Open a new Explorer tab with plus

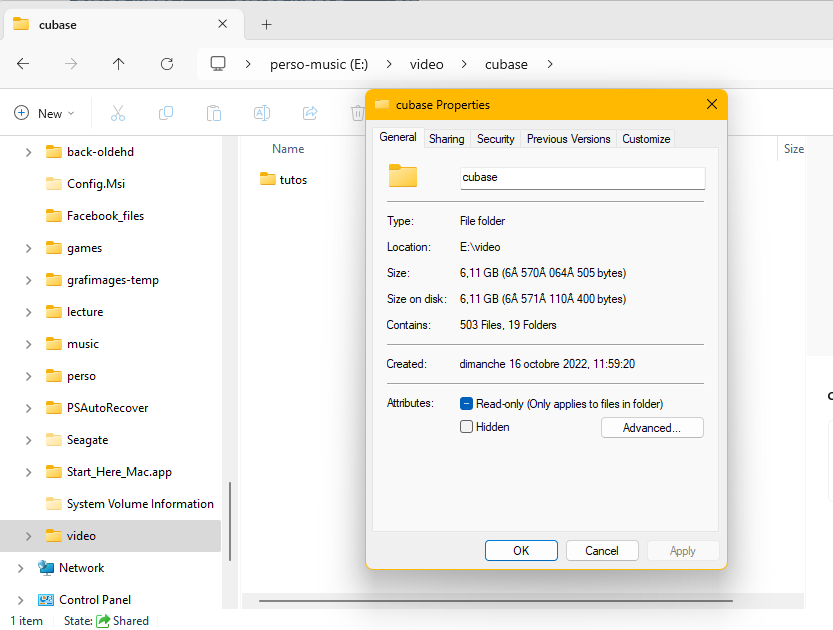(267, 24)
